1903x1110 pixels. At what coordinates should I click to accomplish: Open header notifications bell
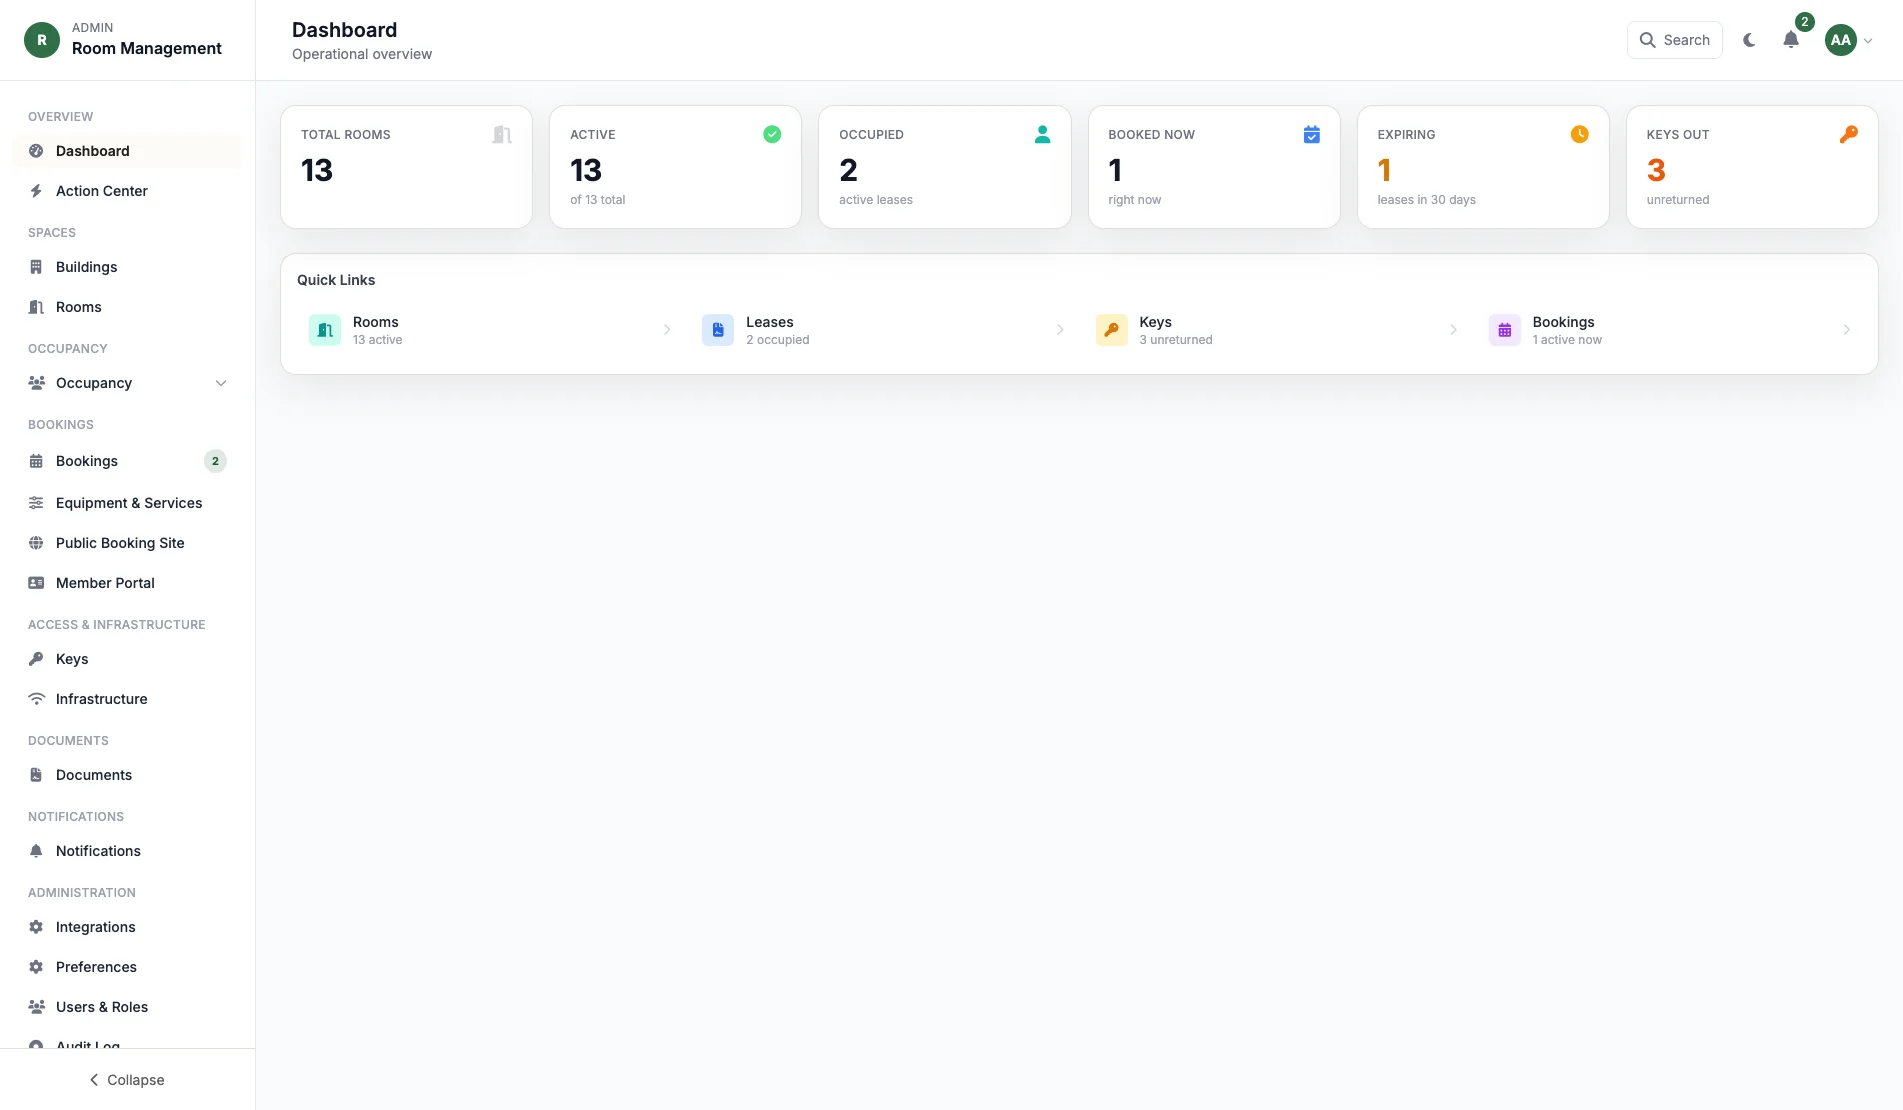1791,40
